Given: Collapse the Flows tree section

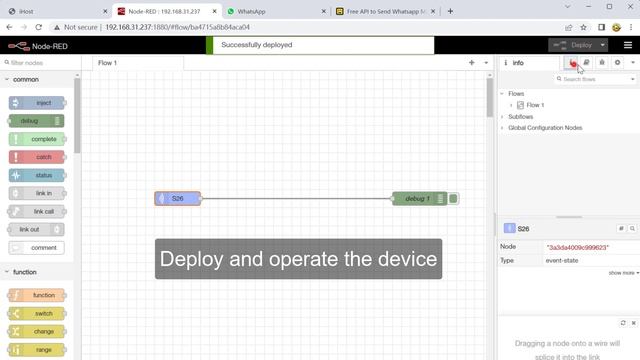Looking at the screenshot, I should [x=502, y=93].
